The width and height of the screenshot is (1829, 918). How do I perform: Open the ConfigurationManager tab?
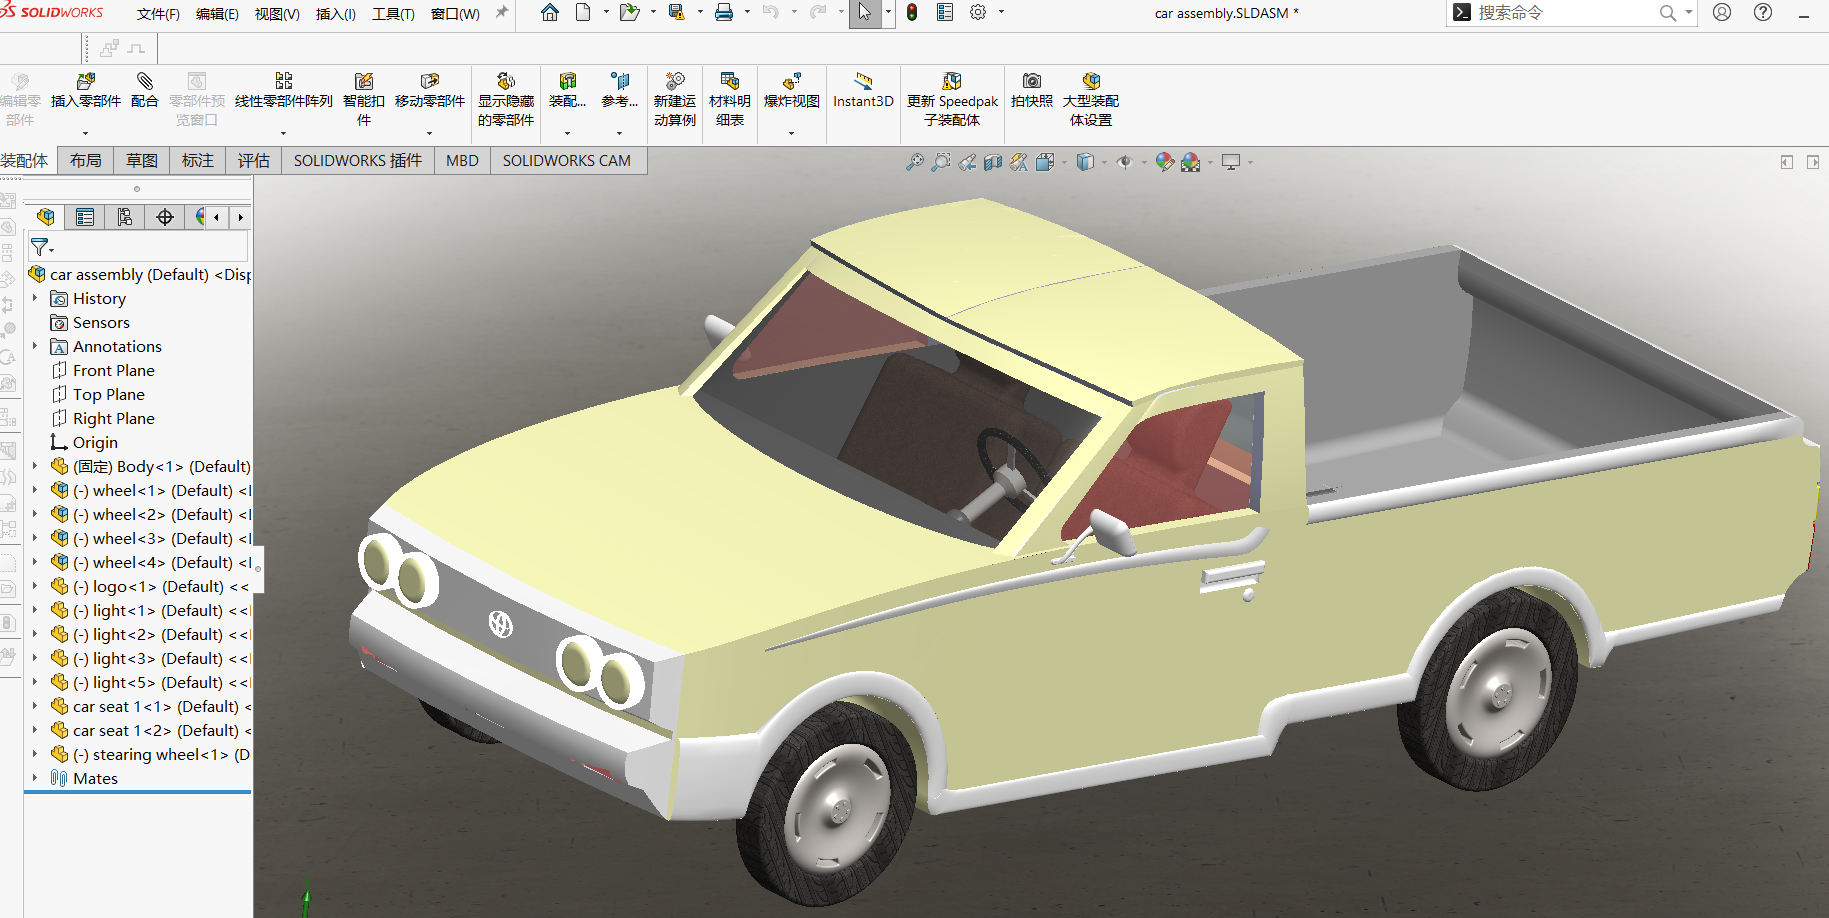pos(125,217)
